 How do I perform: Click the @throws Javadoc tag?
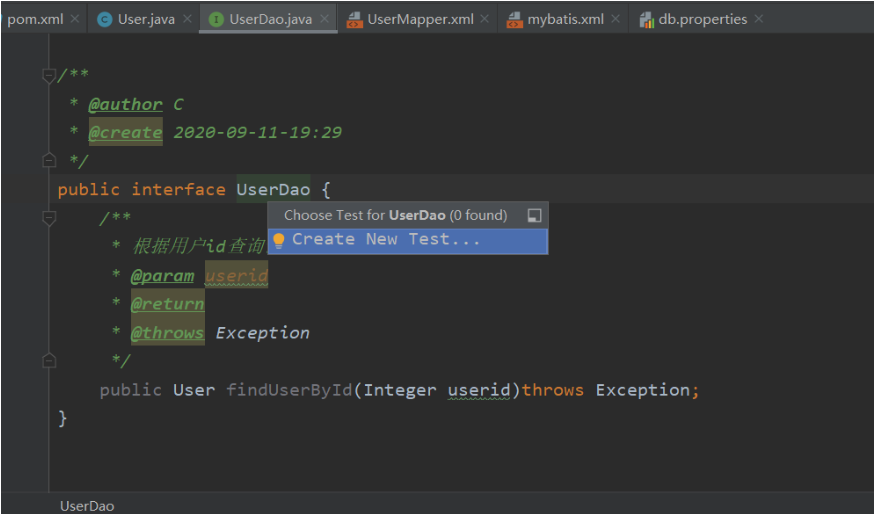(168, 333)
